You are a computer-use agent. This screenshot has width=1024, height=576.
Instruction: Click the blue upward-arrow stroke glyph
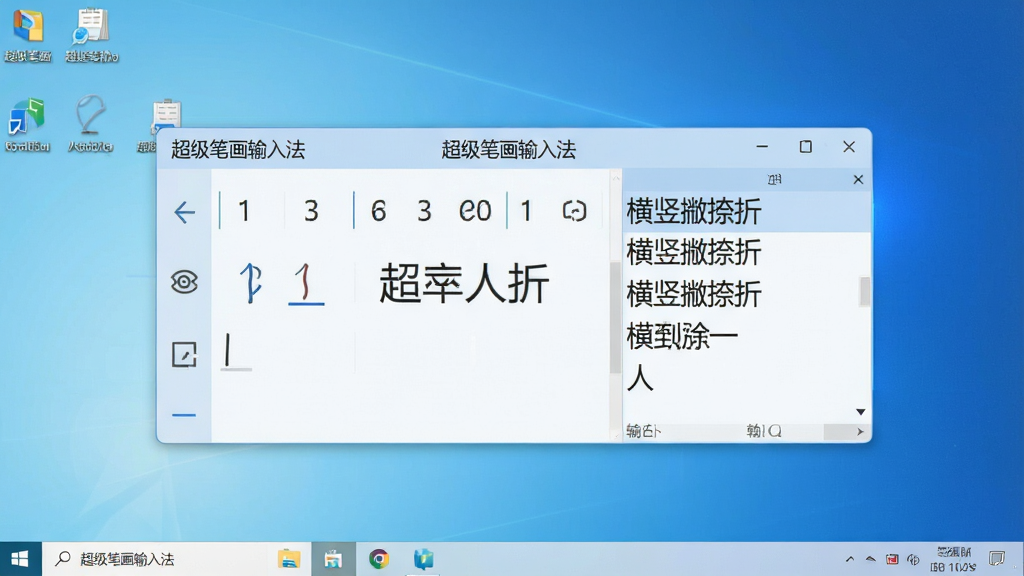click(251, 283)
